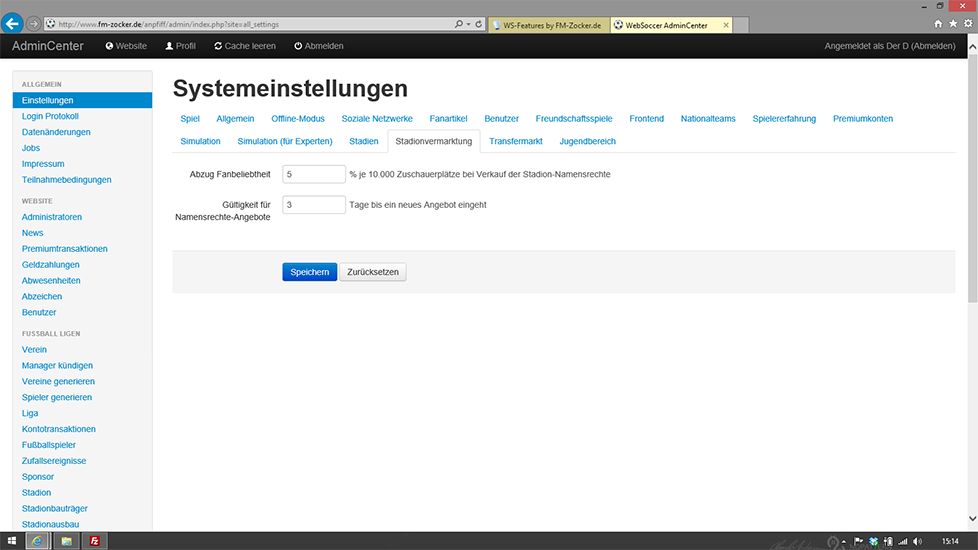Viewport: 978px width, 550px height.
Task: Click the browser back arrow button
Action: tap(14, 23)
